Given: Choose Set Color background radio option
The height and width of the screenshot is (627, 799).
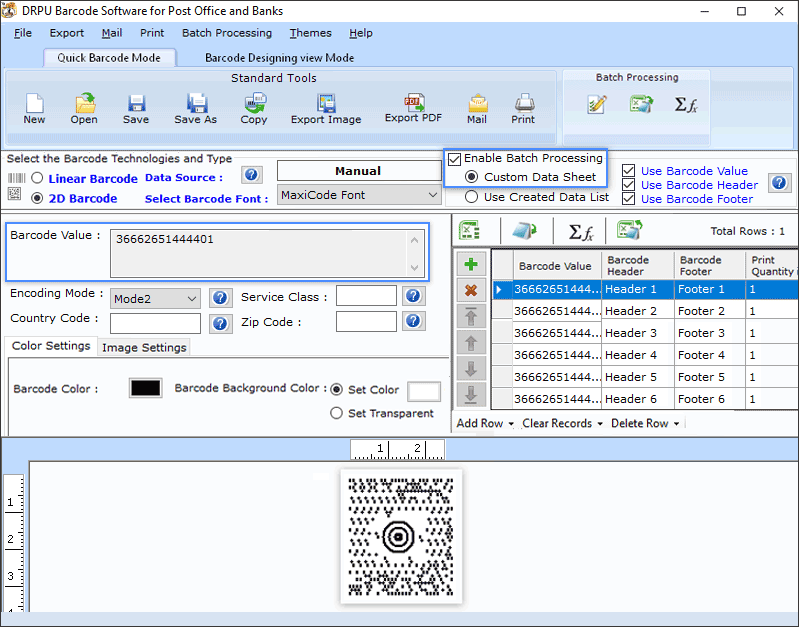Looking at the screenshot, I should 336,389.
